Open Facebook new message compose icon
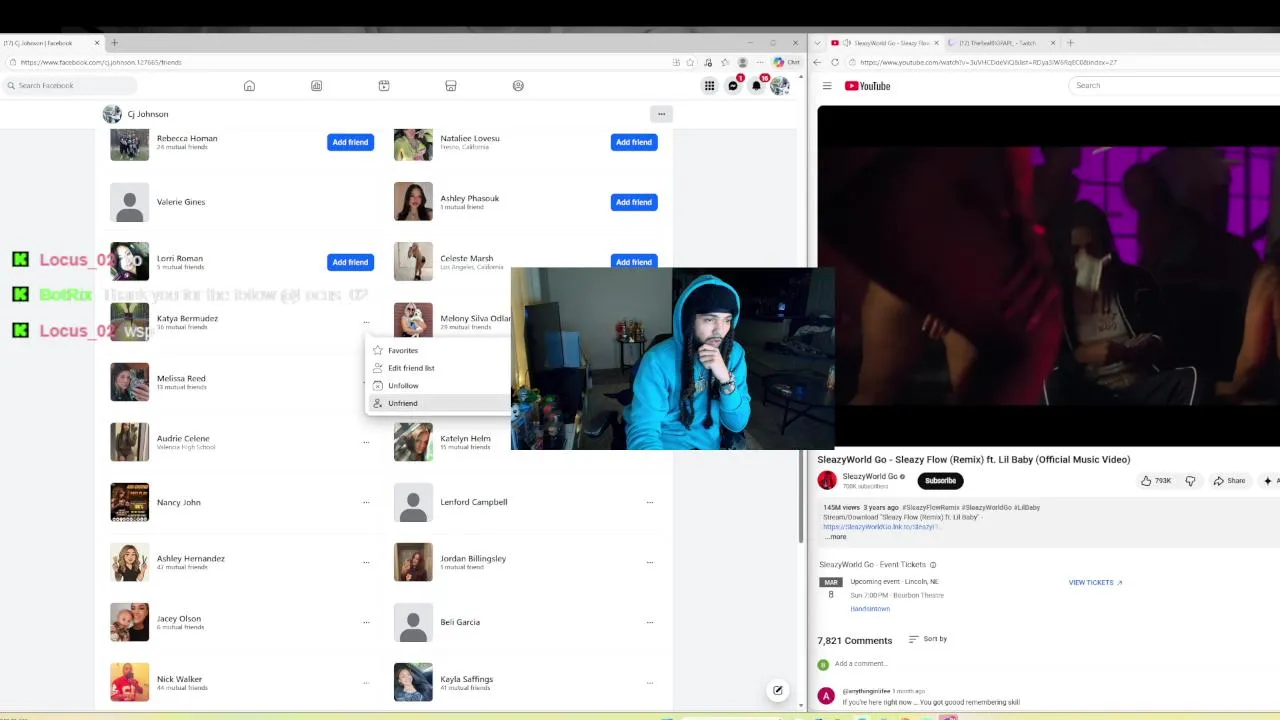The width and height of the screenshot is (1280, 720). pyautogui.click(x=778, y=690)
